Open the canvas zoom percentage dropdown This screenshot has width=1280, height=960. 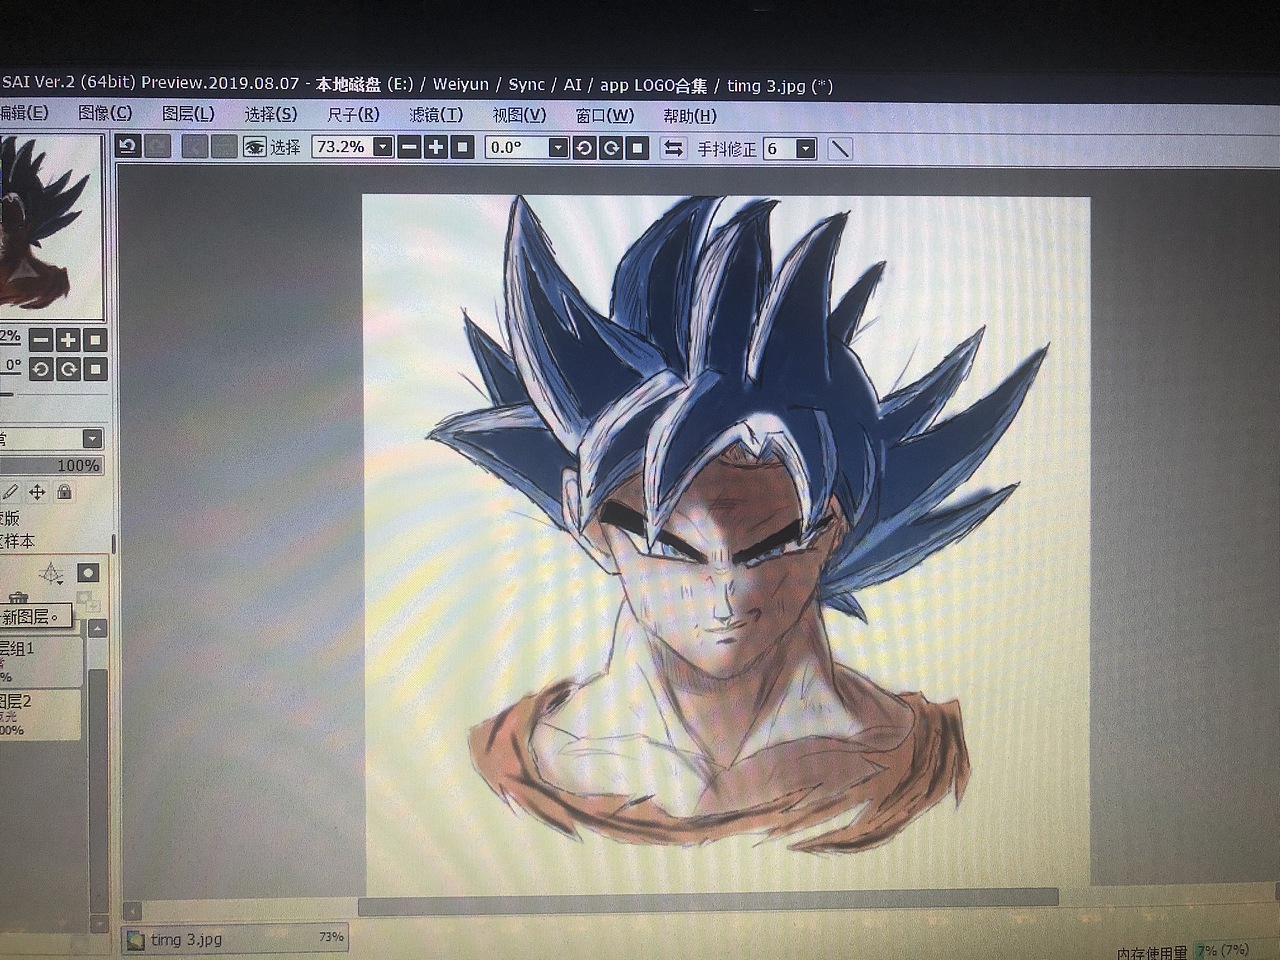point(382,147)
